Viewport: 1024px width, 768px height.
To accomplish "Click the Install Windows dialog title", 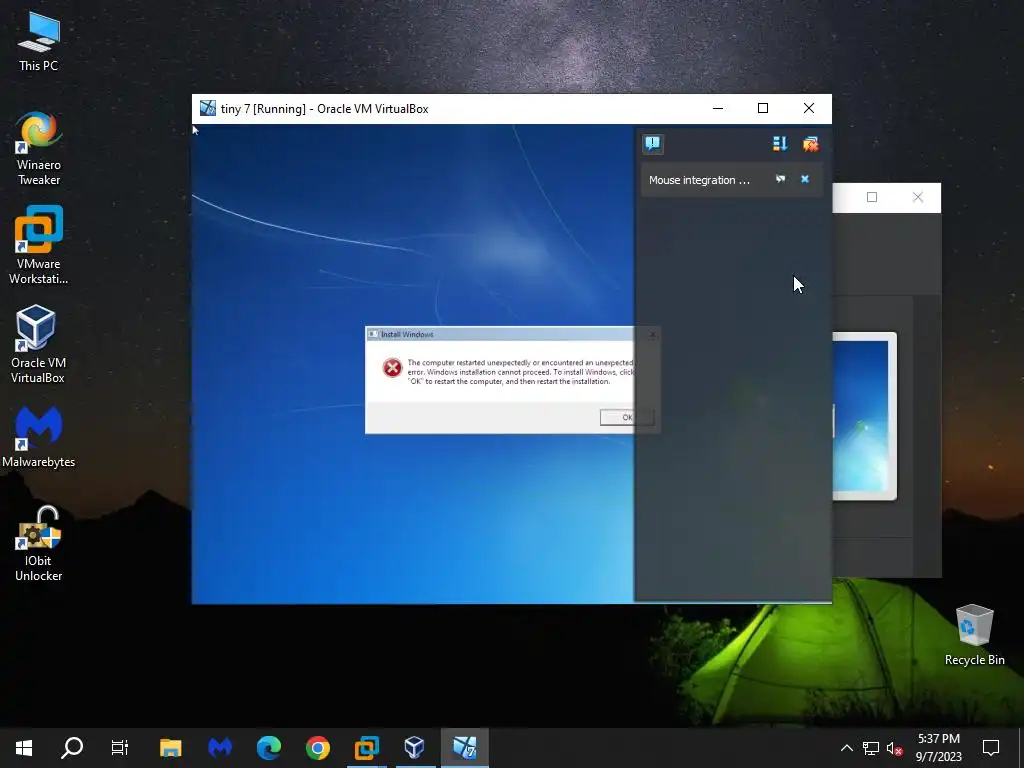I will click(407, 334).
